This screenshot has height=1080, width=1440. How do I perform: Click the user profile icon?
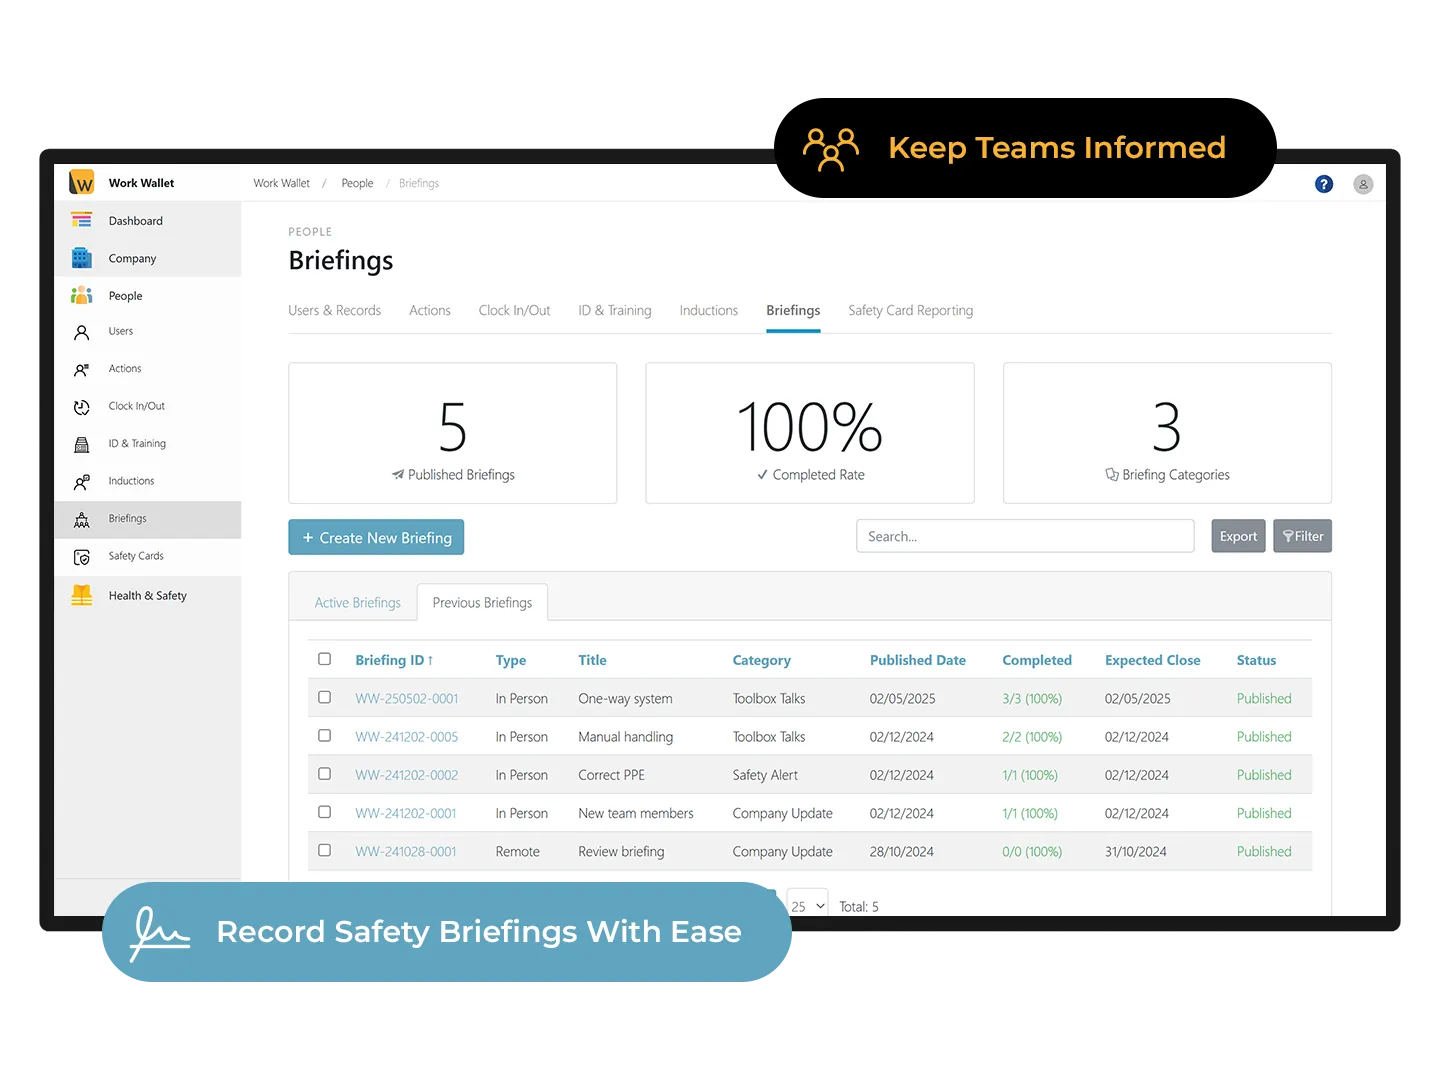(1363, 184)
